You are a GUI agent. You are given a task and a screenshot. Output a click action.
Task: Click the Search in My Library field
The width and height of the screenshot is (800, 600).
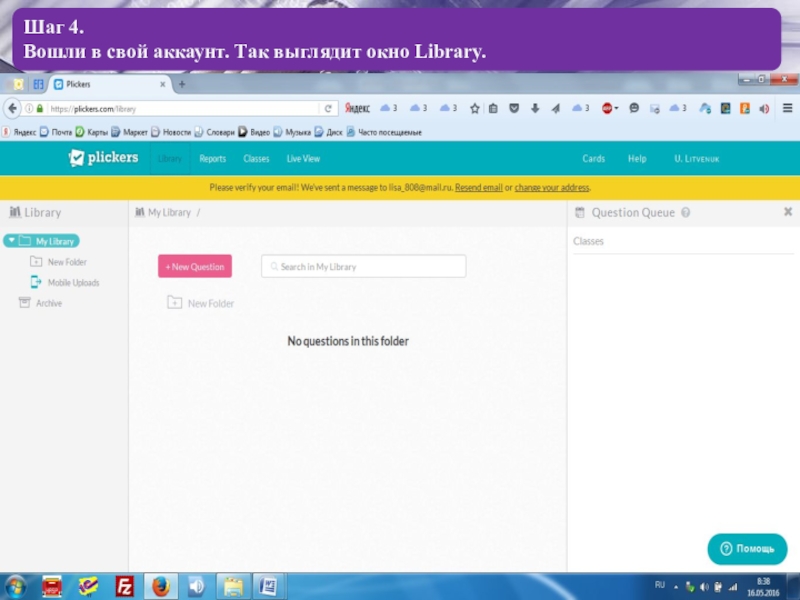[x=363, y=266]
